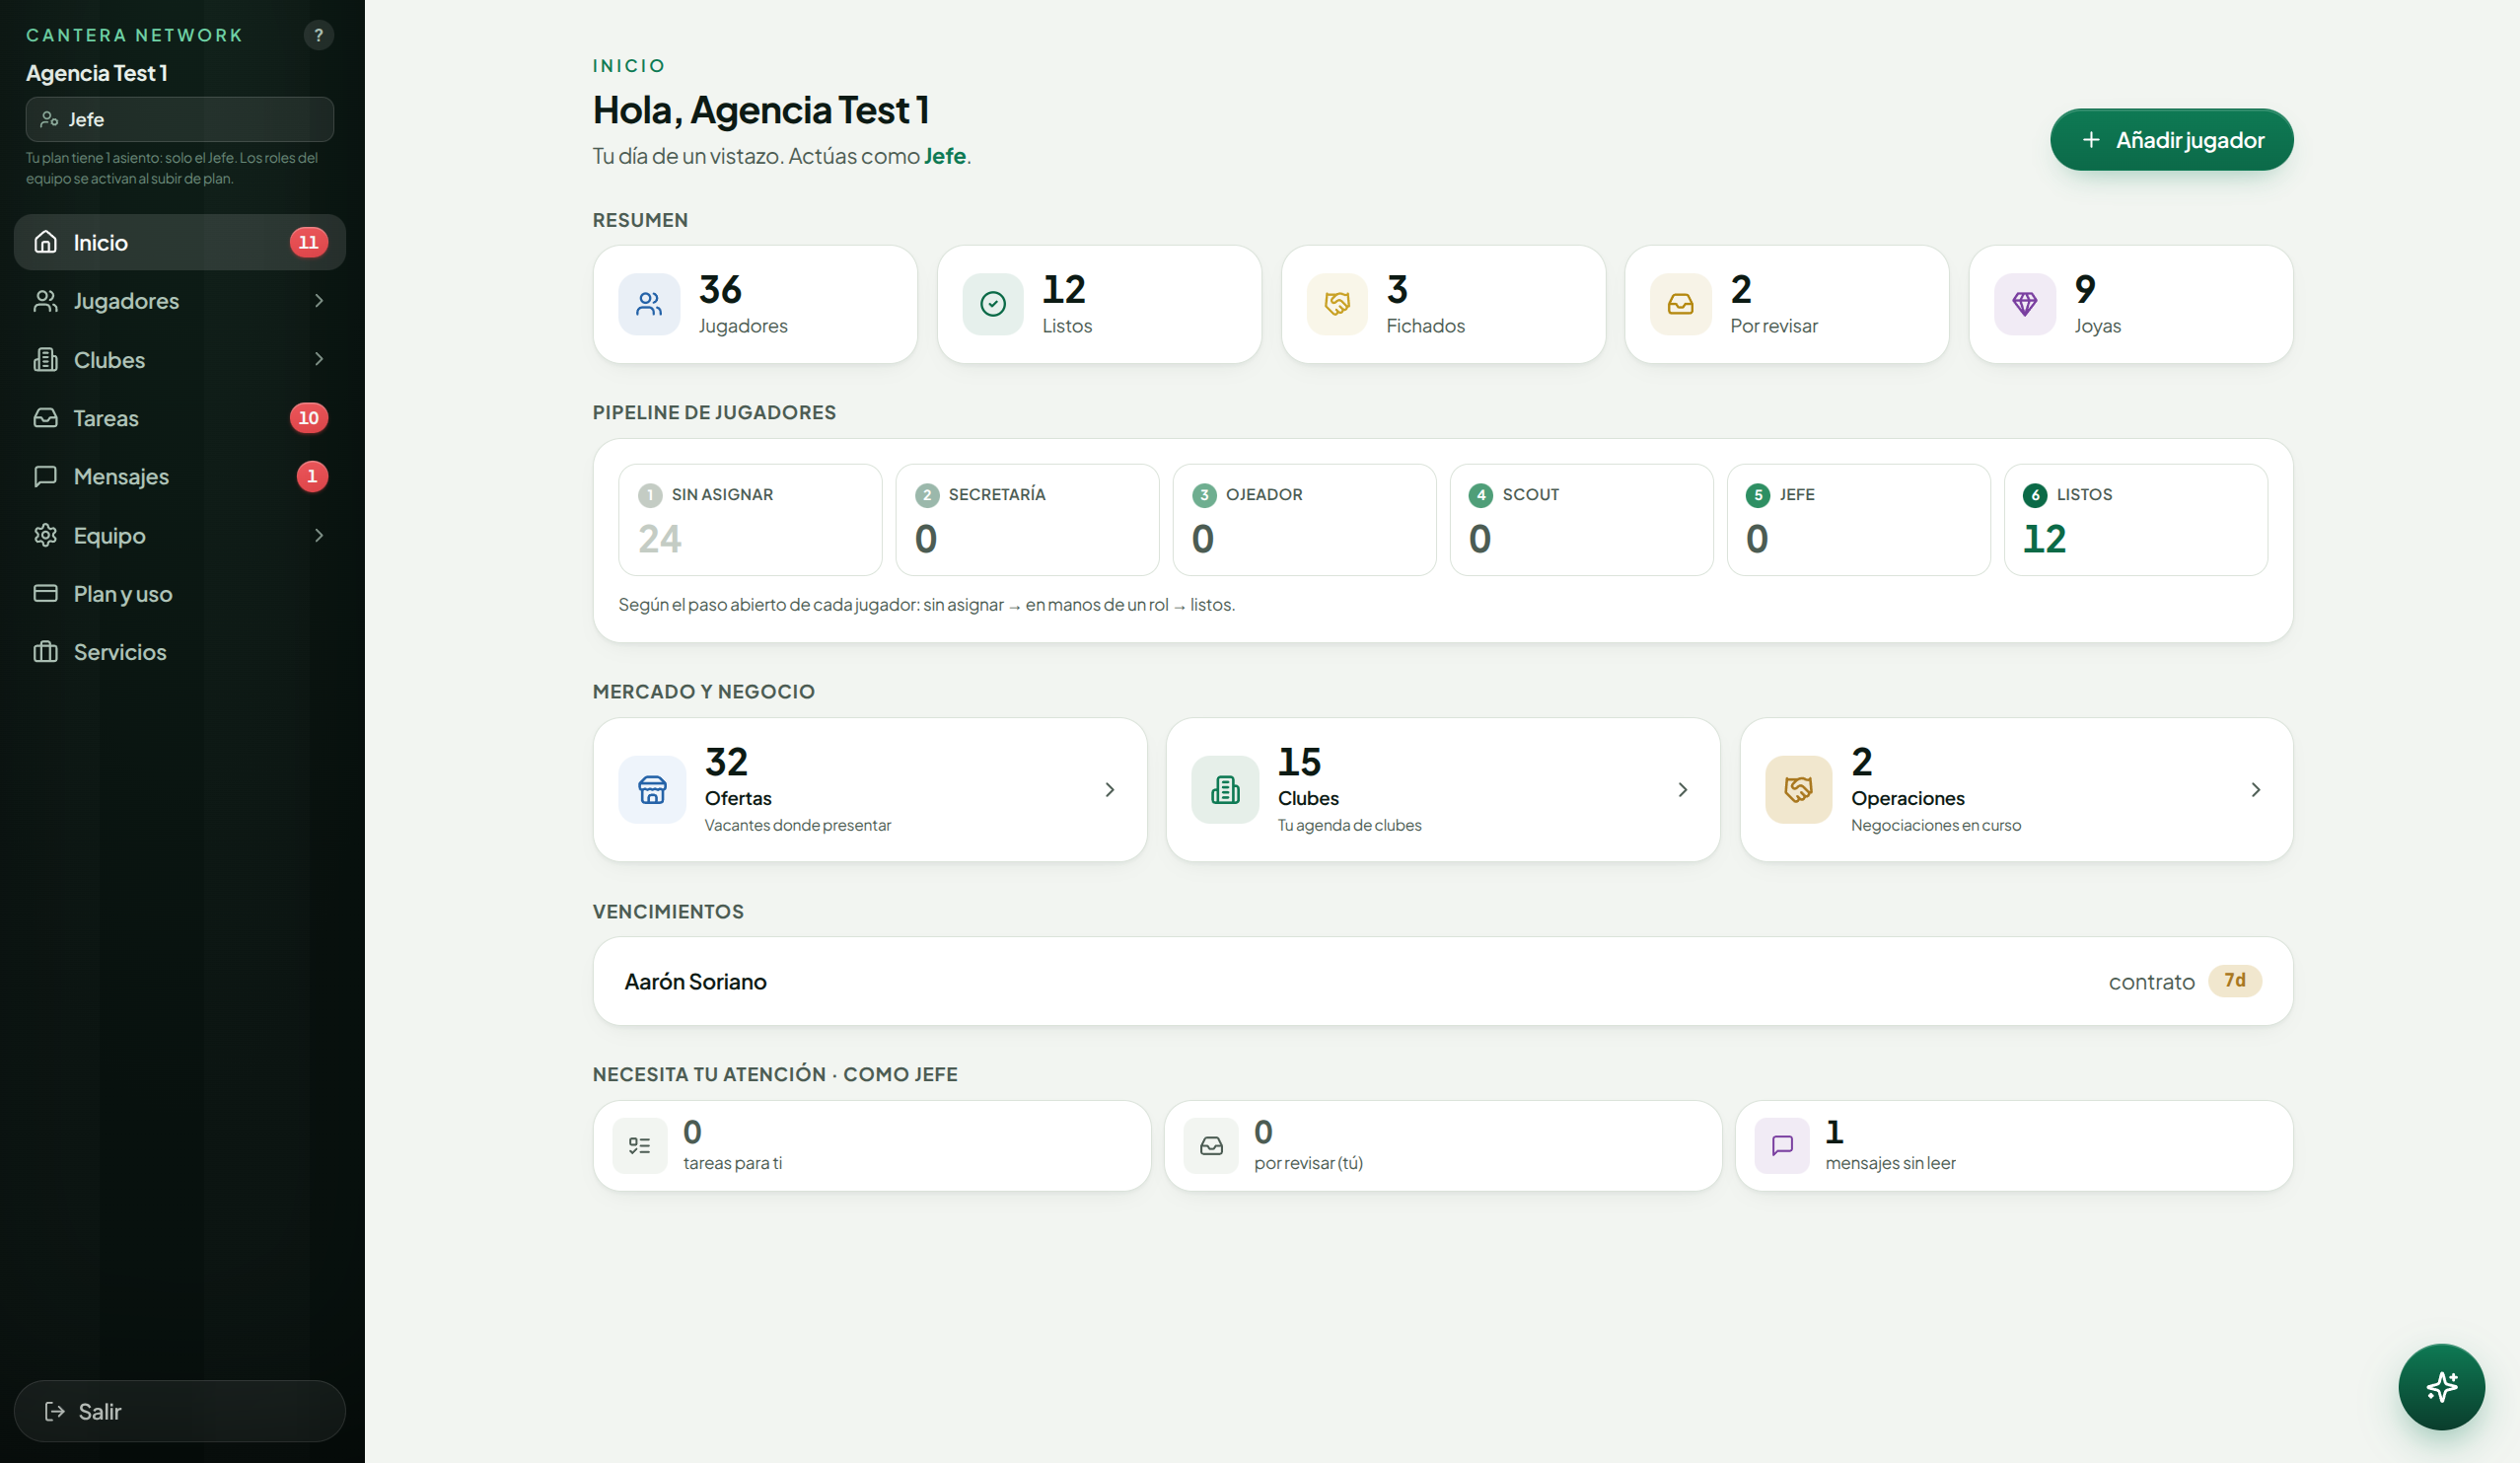Open Ofertas card arrow

point(1109,790)
